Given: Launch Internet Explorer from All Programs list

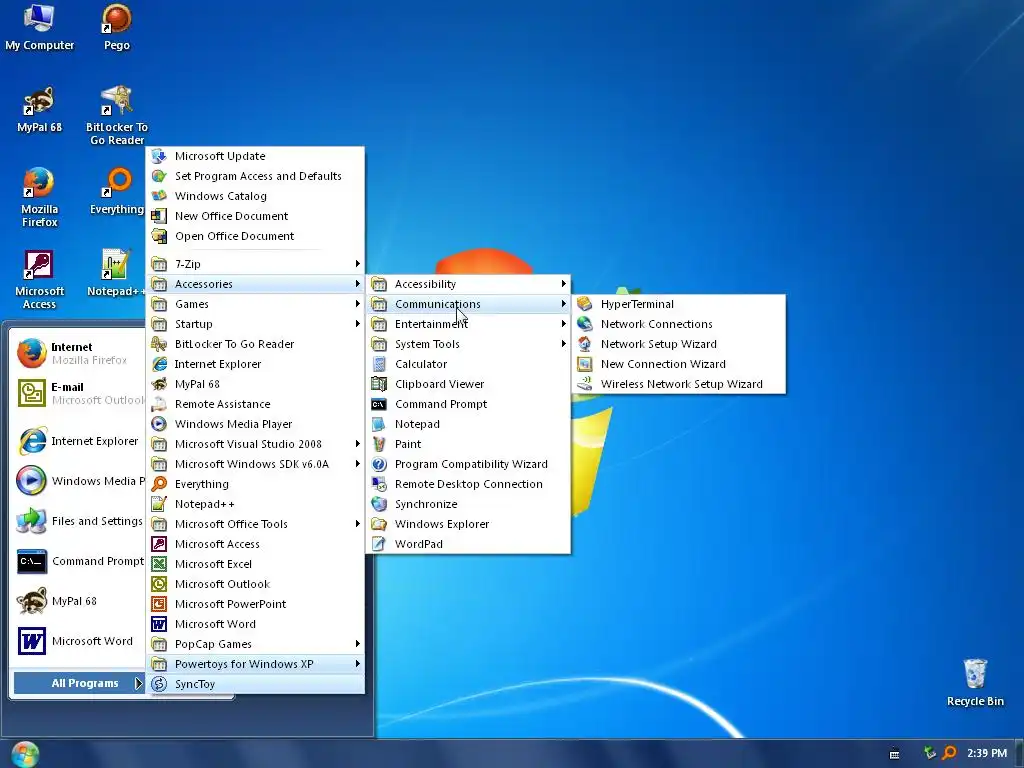Looking at the screenshot, I should point(255,364).
